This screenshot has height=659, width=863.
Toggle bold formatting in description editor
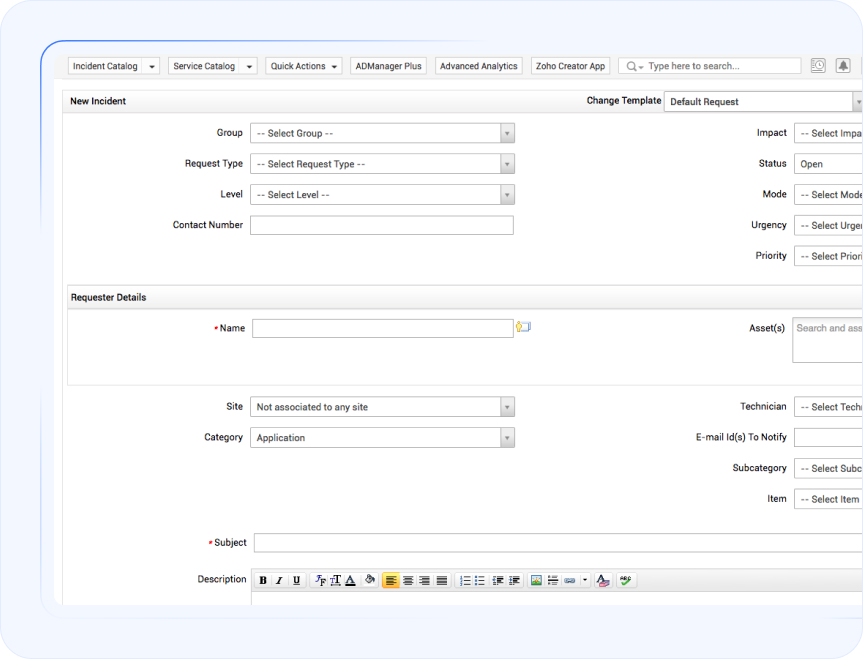[263, 581]
